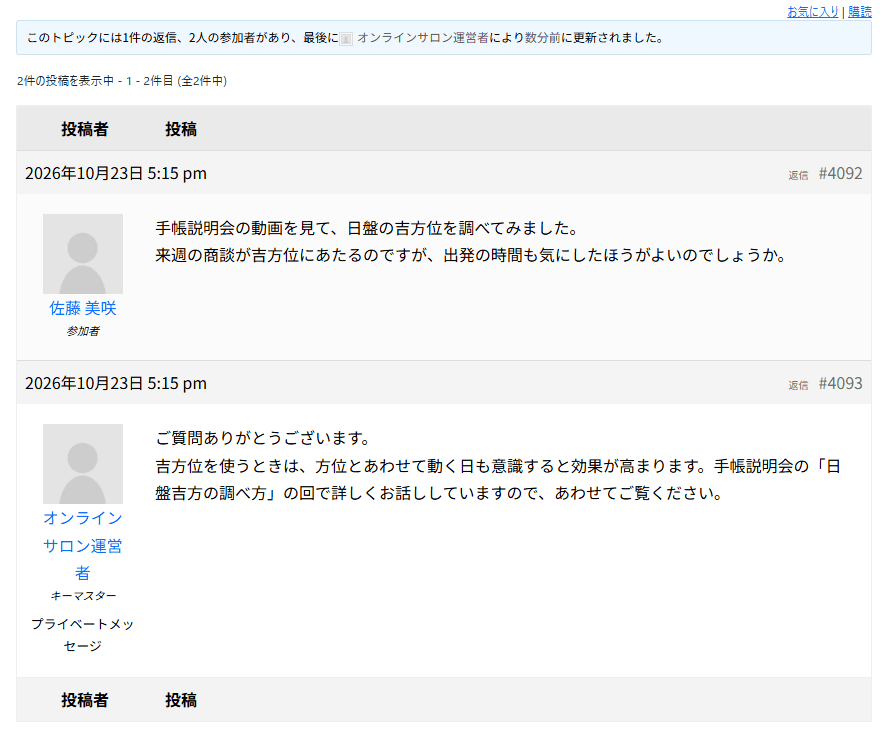The image size is (888, 741).
Task: Click 返信 link for post #4092
Action: (798, 175)
